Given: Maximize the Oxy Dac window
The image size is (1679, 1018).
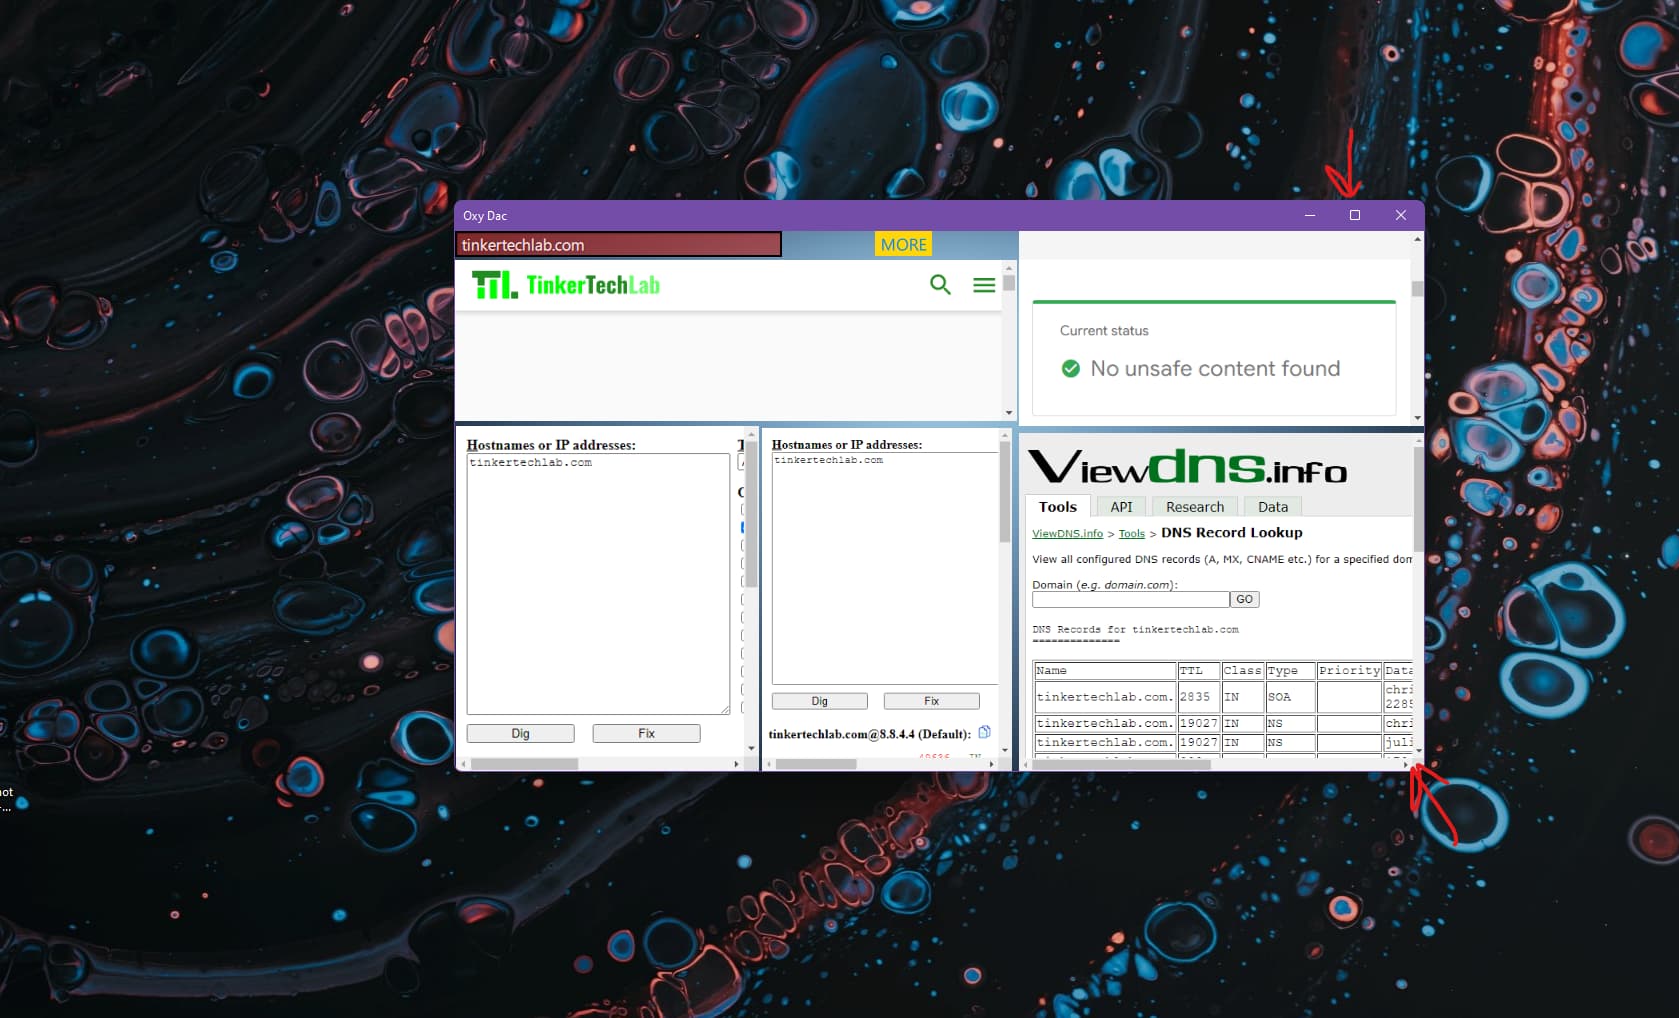Looking at the screenshot, I should pos(1355,215).
